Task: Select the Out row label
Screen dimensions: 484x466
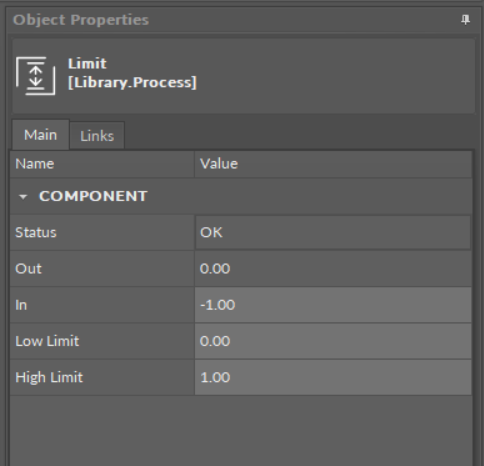Action: tap(28, 269)
